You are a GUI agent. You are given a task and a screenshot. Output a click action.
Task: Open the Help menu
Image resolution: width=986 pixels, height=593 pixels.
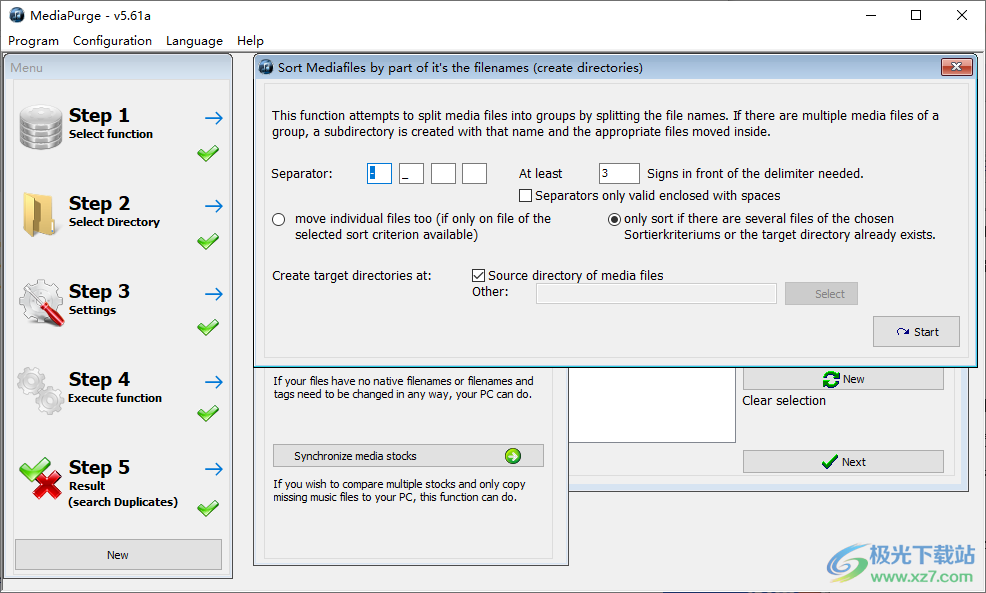pyautogui.click(x=250, y=41)
